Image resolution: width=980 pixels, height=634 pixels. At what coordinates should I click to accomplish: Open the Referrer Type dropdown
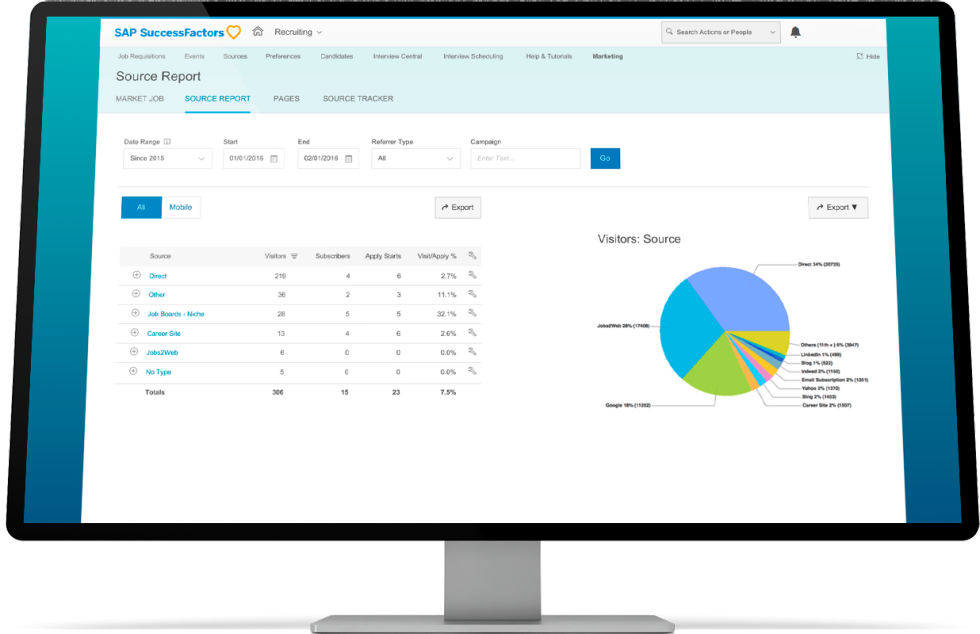coord(415,158)
